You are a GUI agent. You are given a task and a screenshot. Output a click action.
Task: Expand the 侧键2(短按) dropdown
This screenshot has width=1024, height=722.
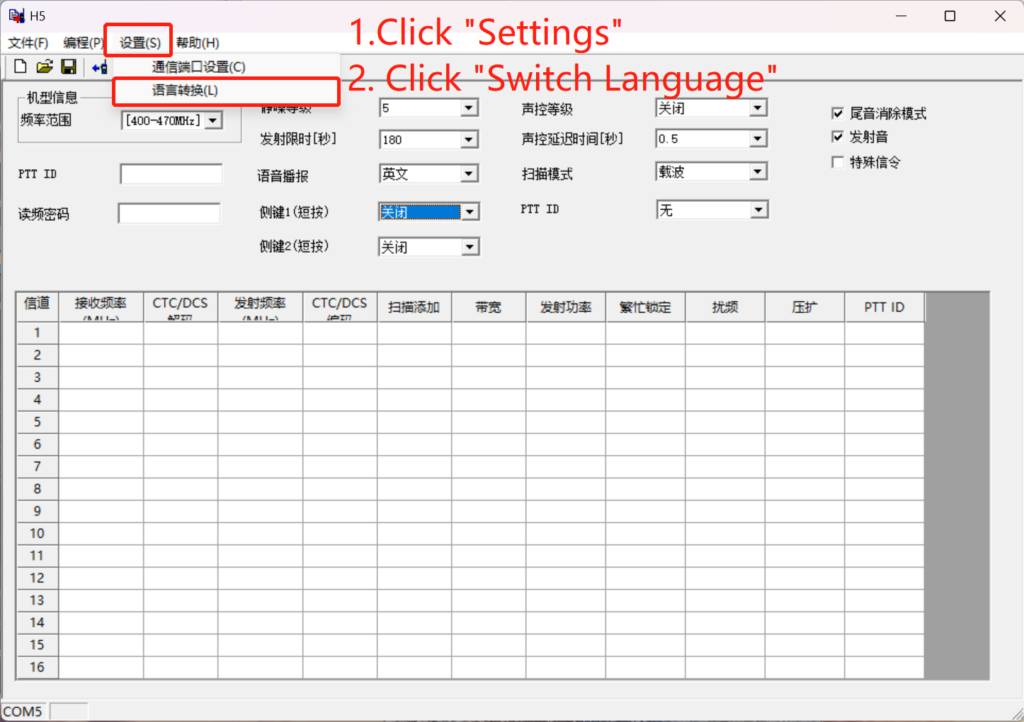(470, 247)
